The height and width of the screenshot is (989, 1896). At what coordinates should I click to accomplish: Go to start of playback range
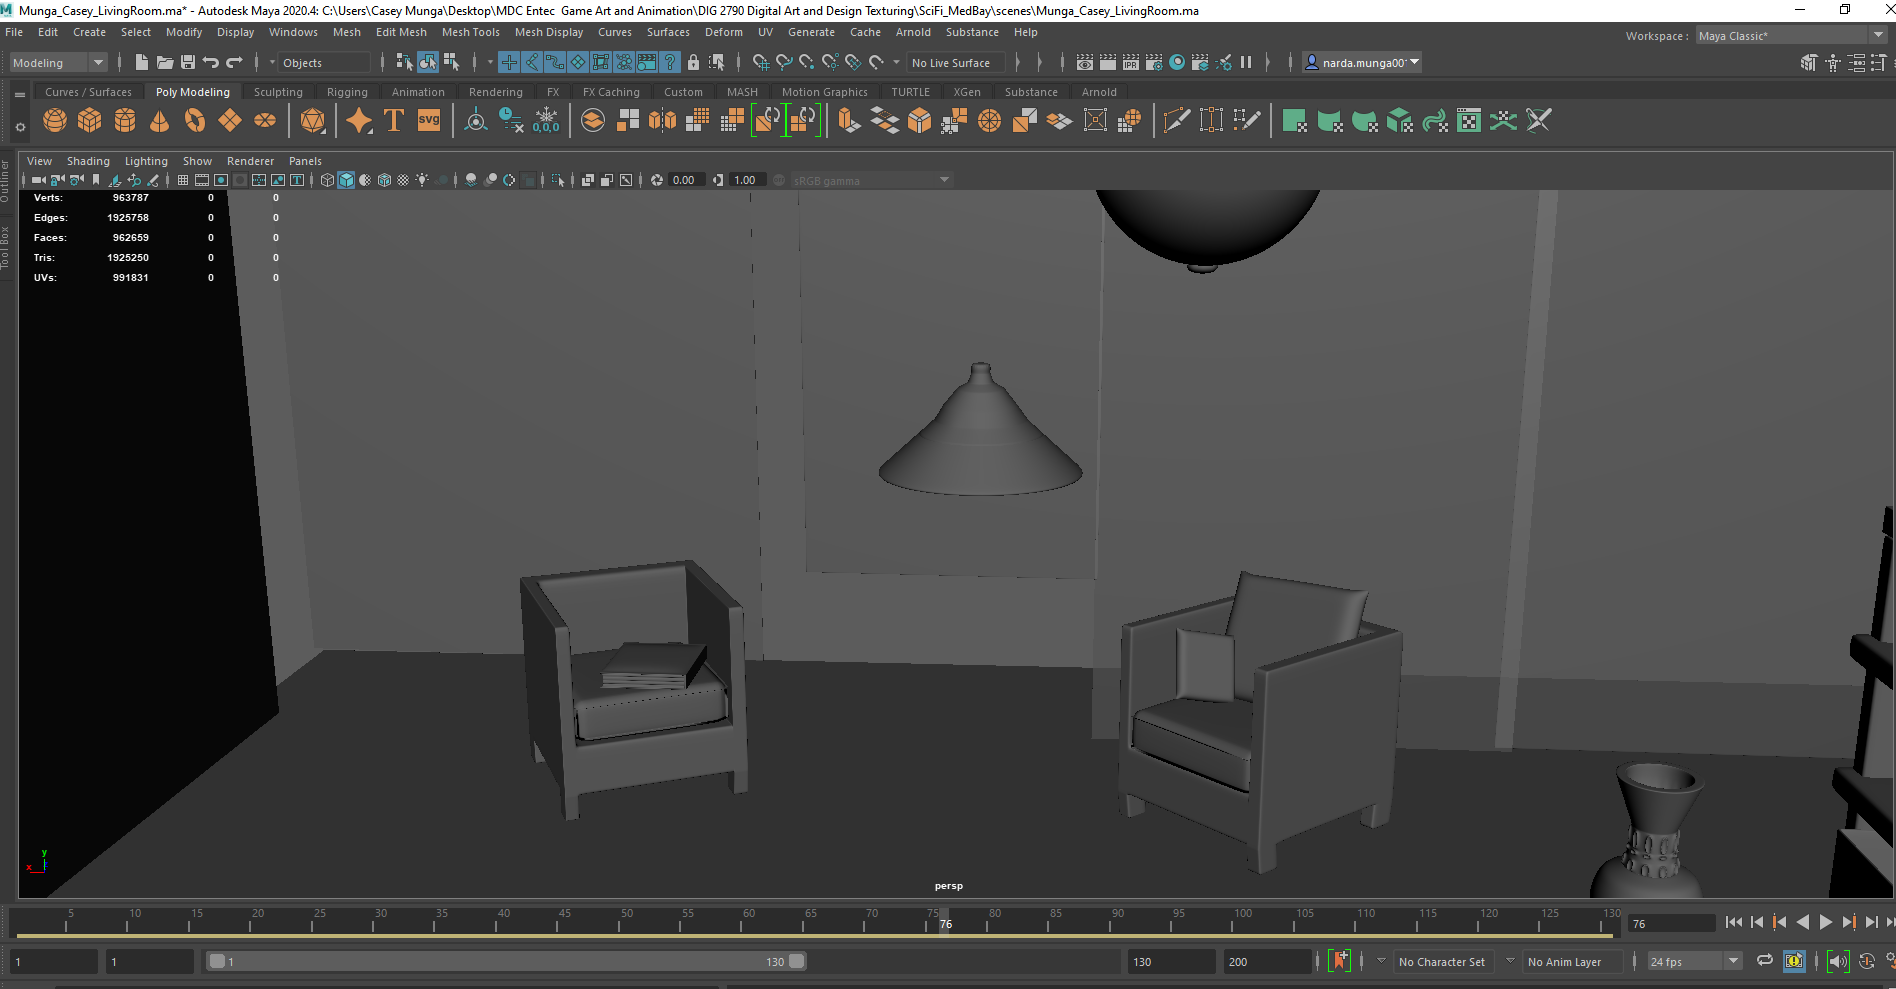click(1734, 922)
